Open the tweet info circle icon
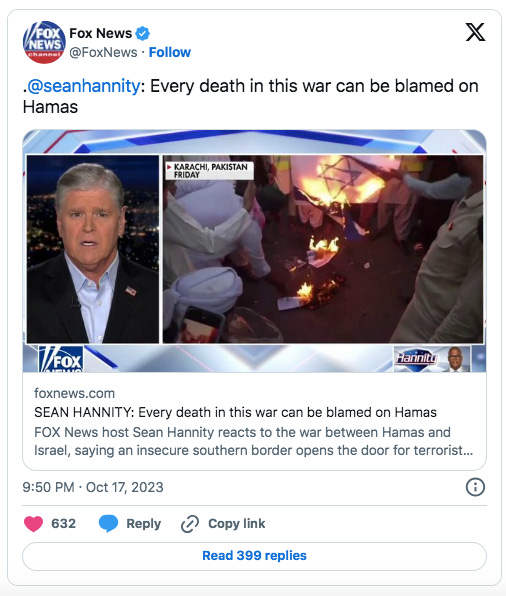The image size is (506, 596). coord(475,487)
